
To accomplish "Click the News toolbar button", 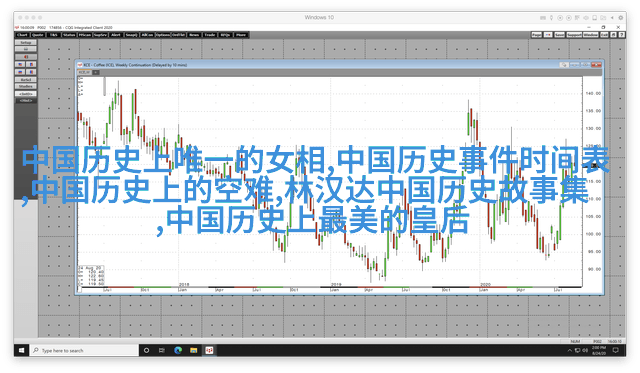I will 194,35.
